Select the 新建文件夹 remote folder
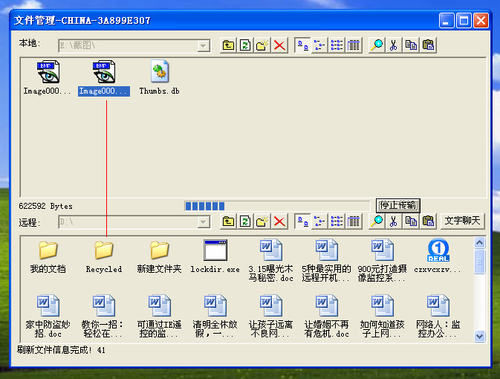500x379 pixels. point(159,257)
